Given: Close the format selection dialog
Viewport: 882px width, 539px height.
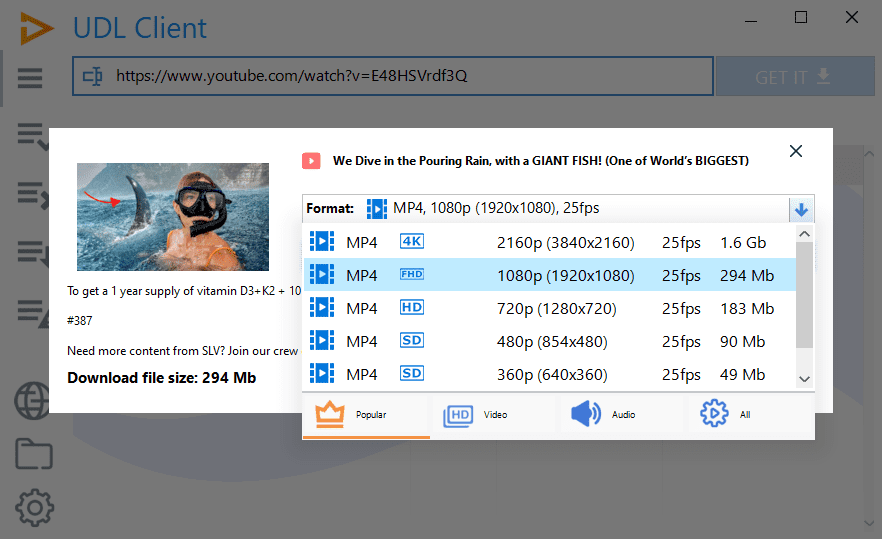Looking at the screenshot, I should point(795,151).
